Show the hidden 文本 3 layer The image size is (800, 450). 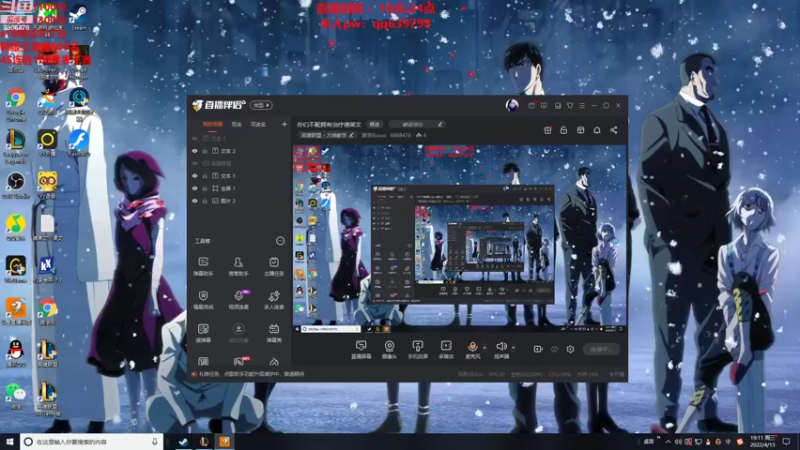point(194,138)
